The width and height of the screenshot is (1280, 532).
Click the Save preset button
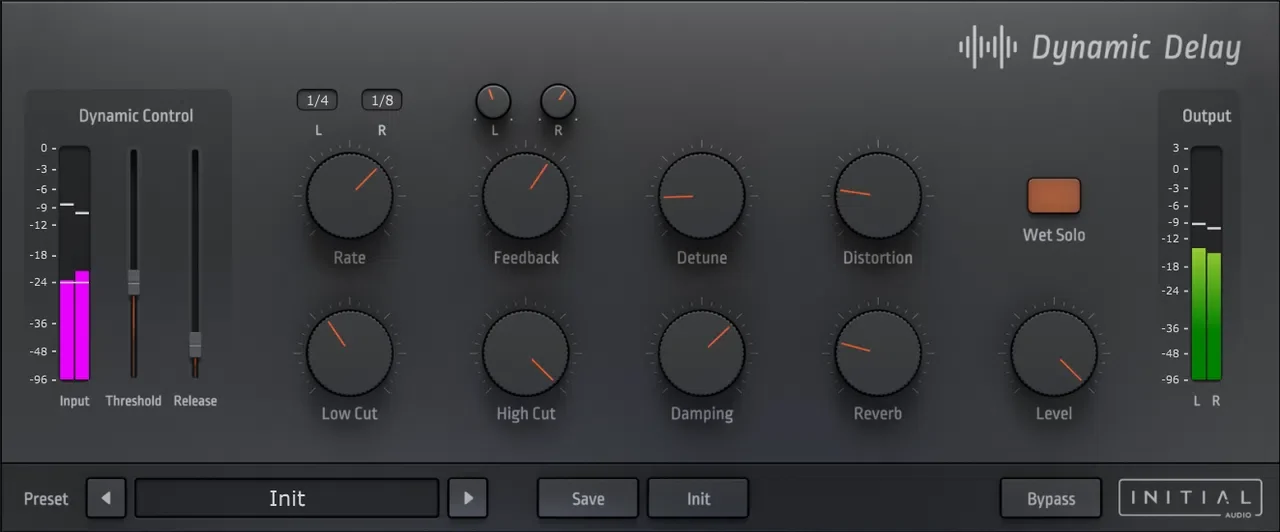point(588,498)
